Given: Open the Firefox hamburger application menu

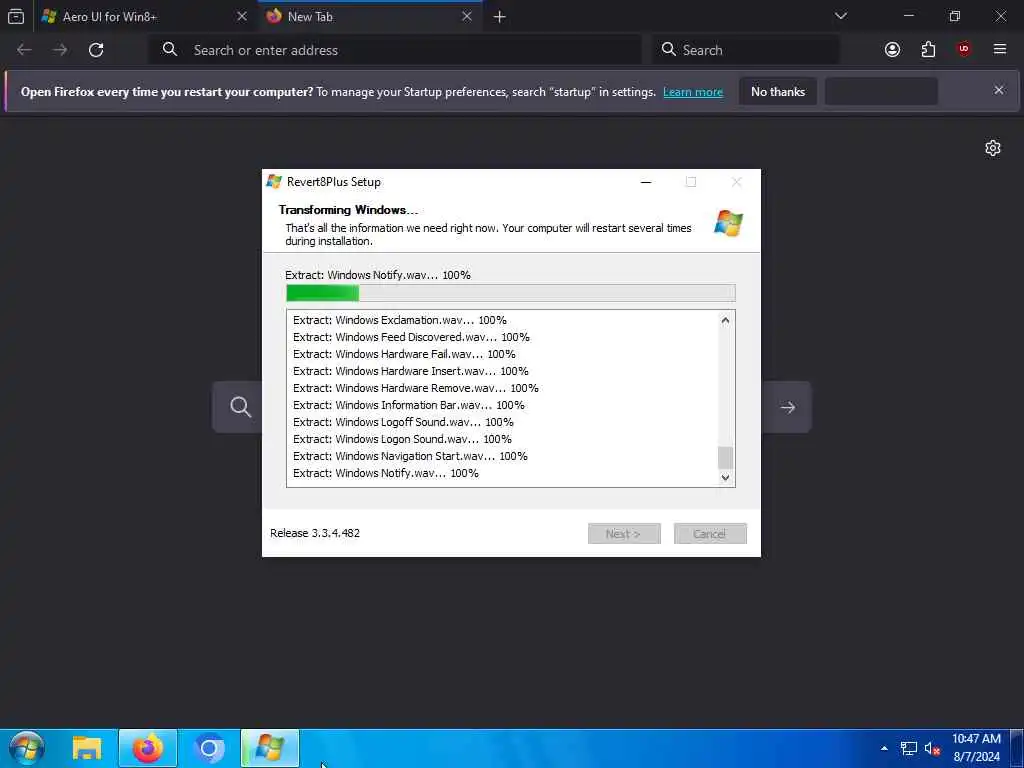Looking at the screenshot, I should [x=1000, y=49].
